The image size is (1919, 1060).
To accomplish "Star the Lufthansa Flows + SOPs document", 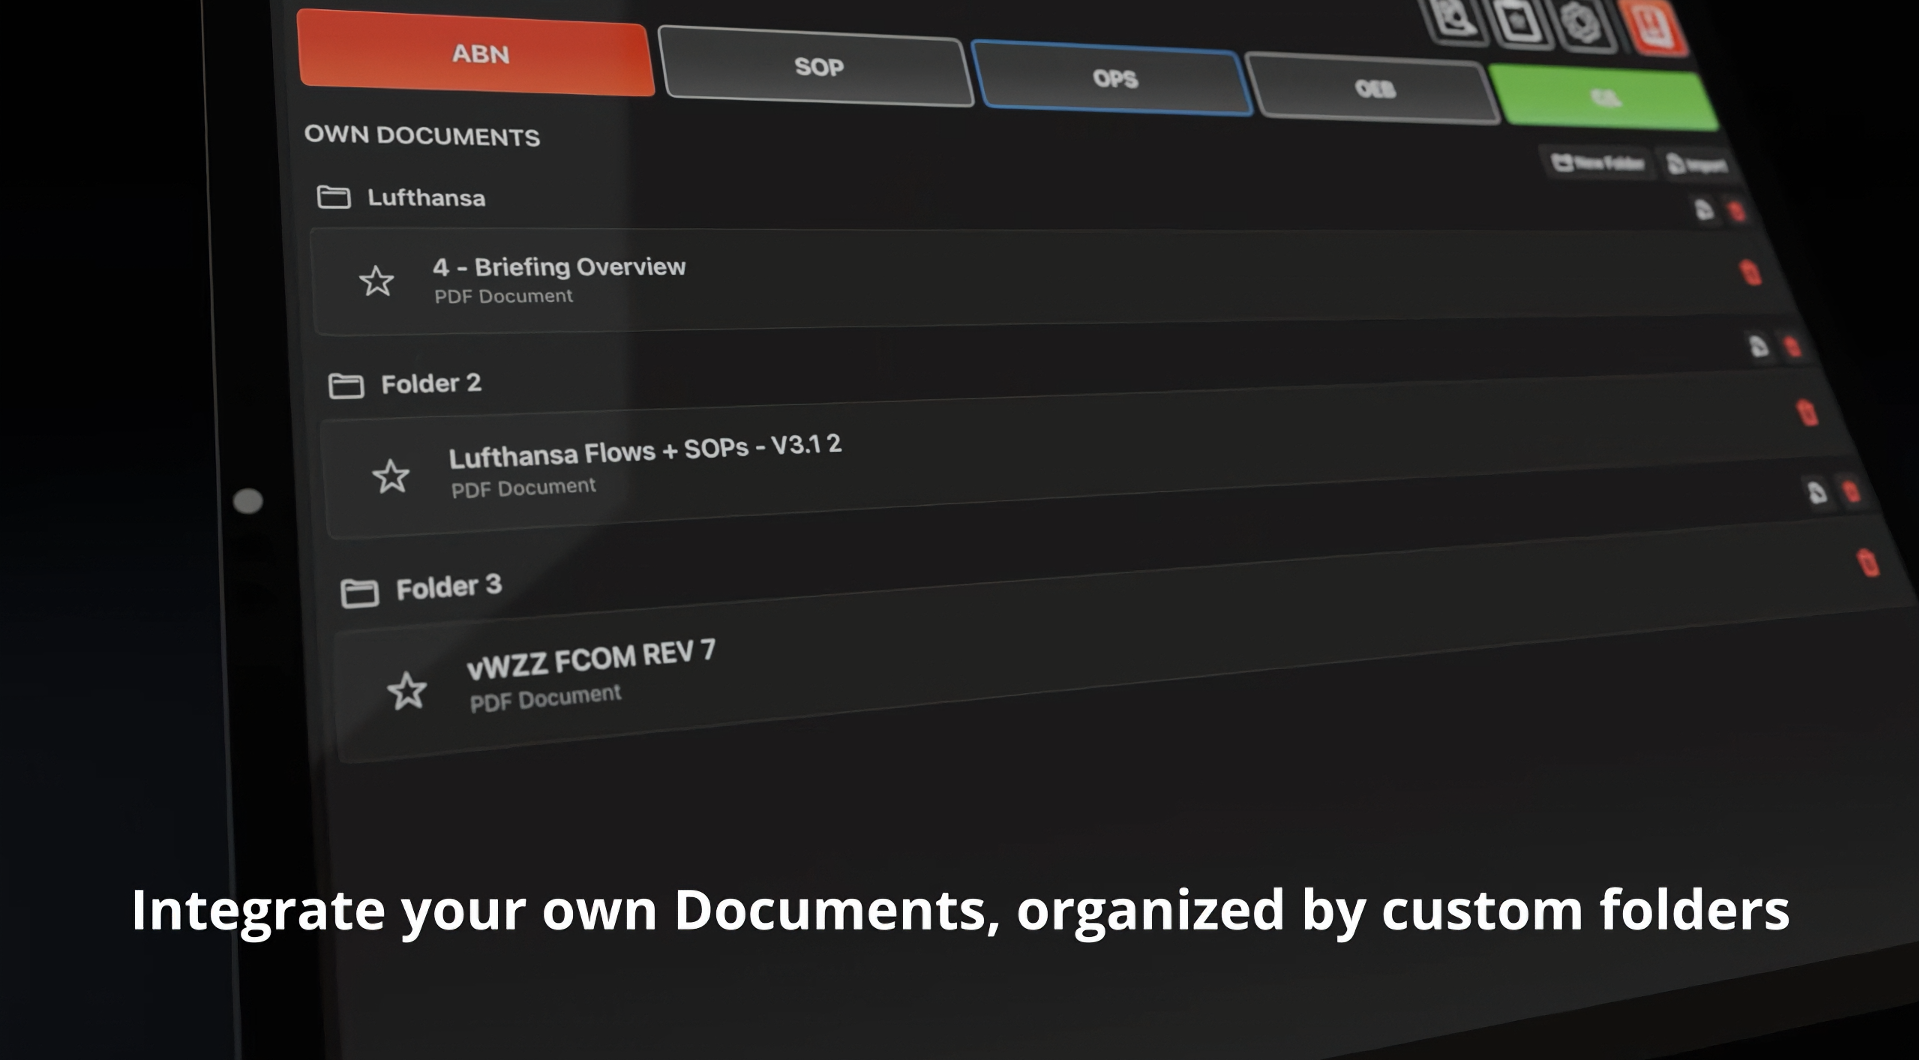I will [x=391, y=476].
